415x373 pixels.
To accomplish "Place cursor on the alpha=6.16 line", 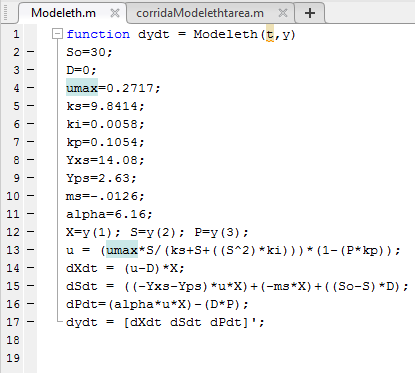I will click(x=109, y=214).
